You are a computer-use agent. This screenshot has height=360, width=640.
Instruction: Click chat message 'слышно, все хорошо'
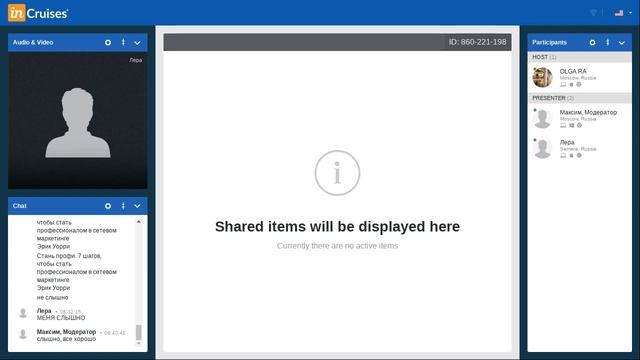66,339
